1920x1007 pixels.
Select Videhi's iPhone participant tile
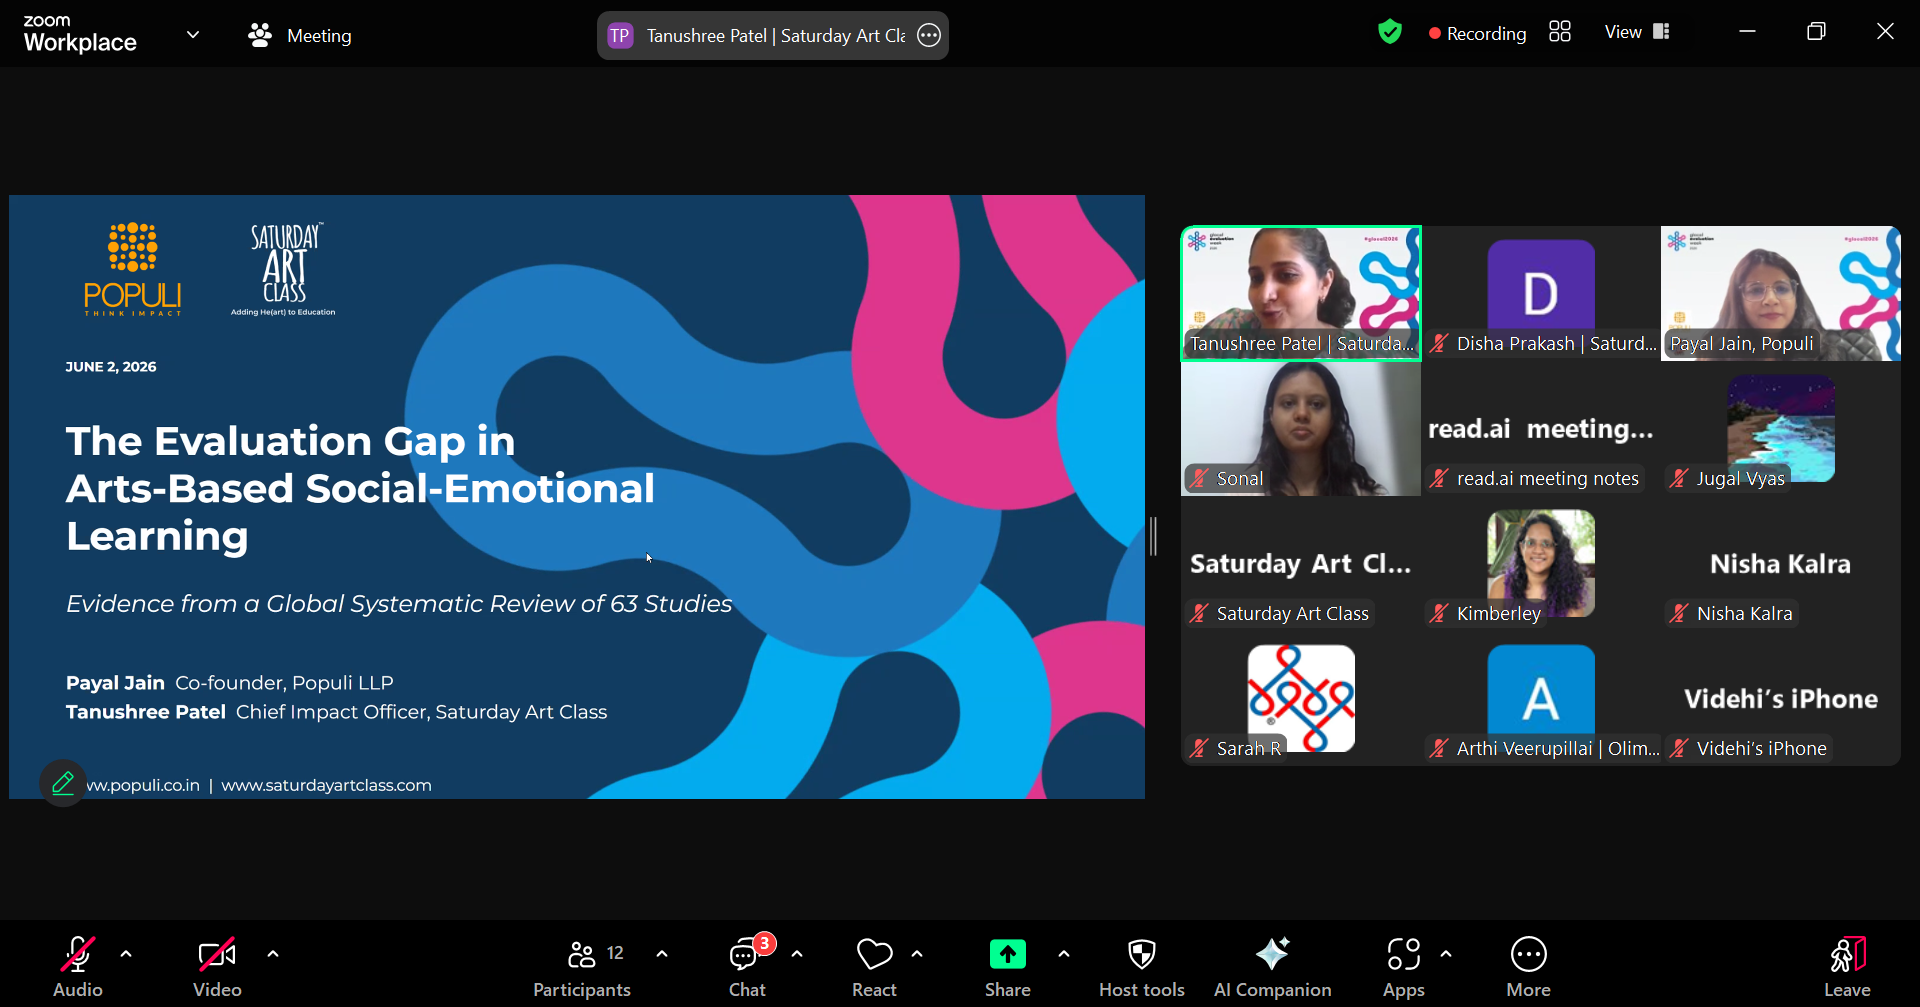coord(1781,698)
